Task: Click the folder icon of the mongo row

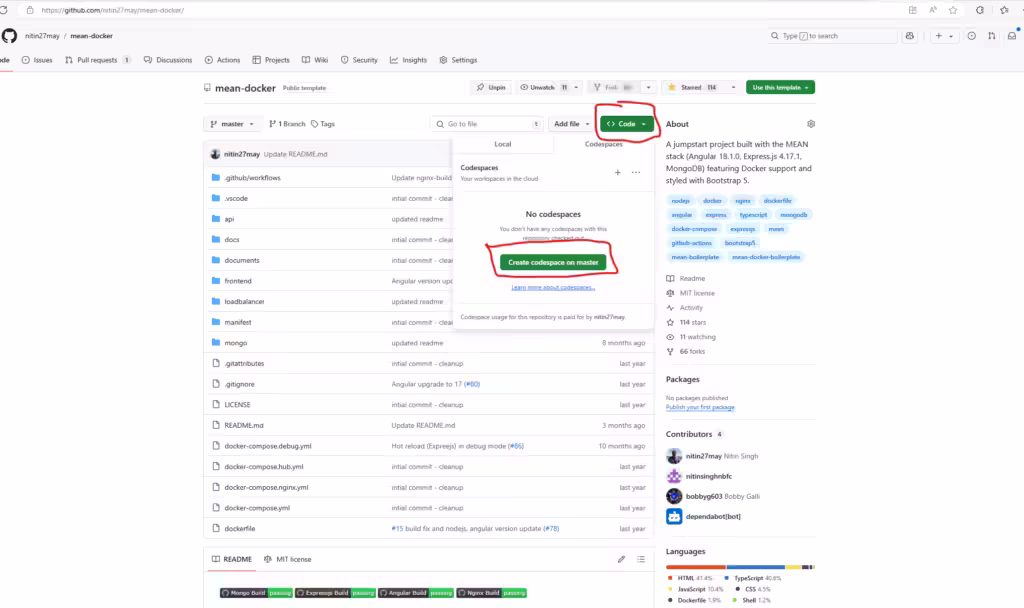Action: [216, 342]
